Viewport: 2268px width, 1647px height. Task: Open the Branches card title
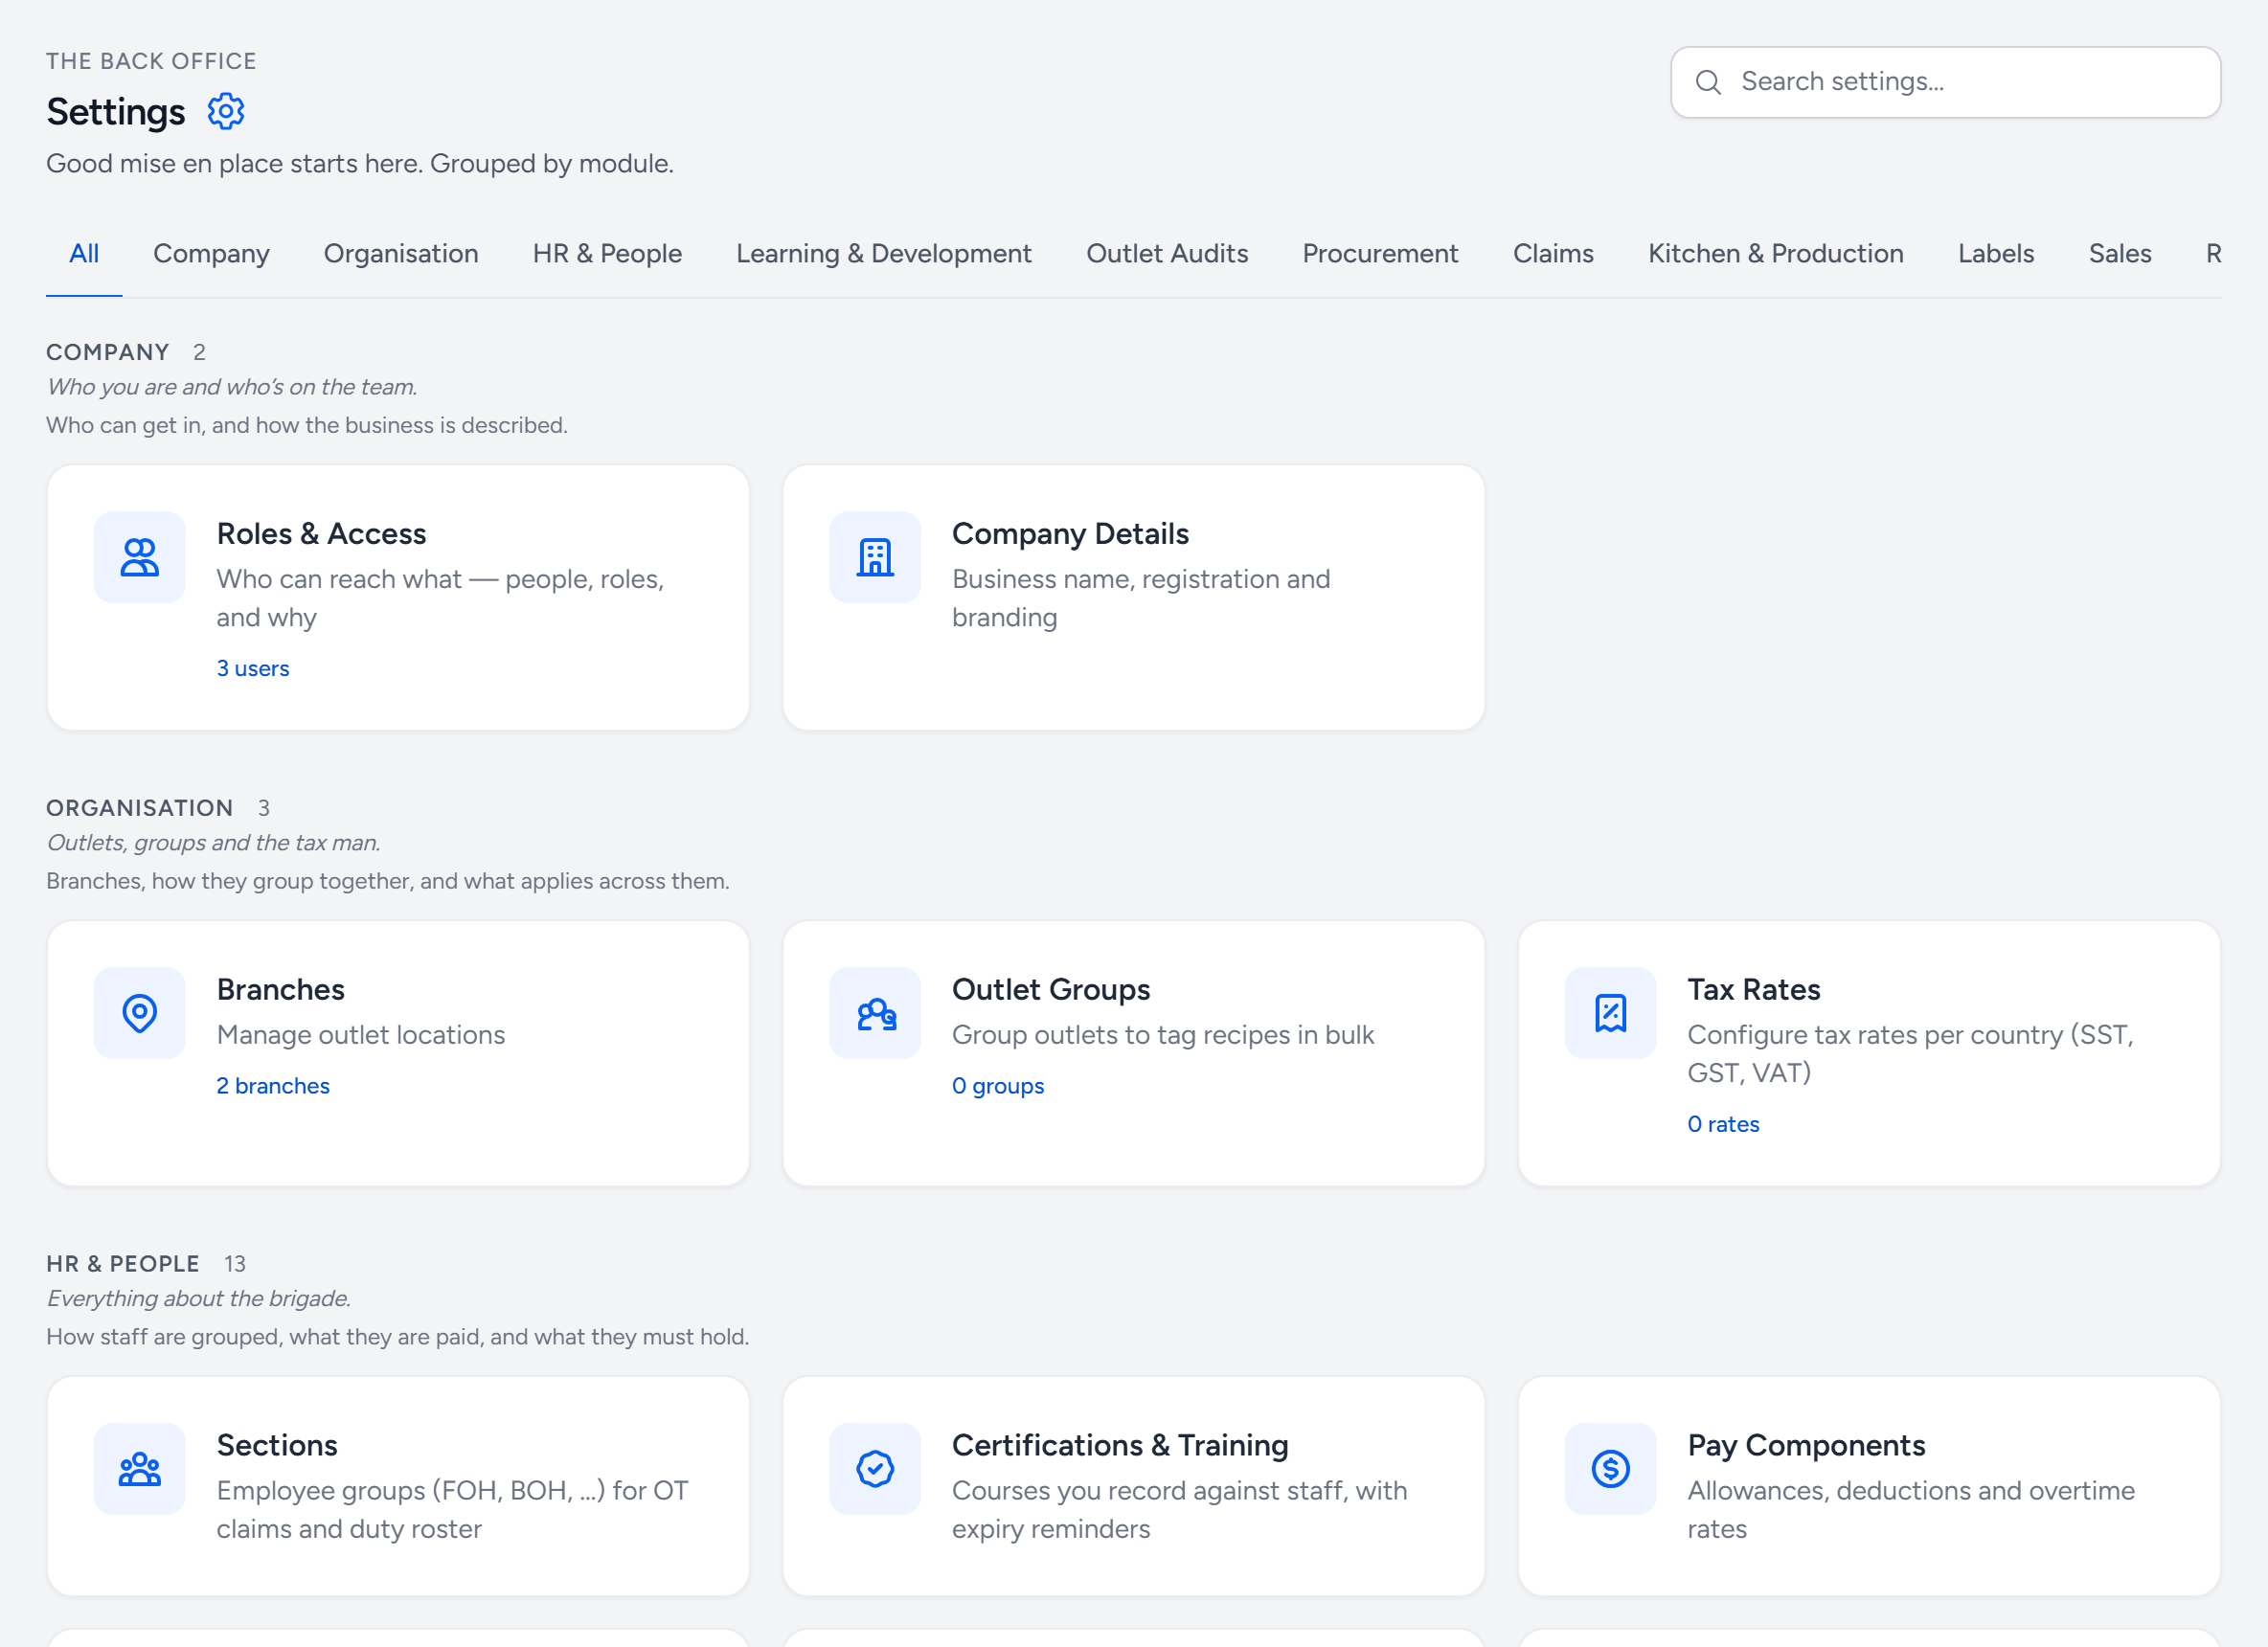(x=281, y=989)
